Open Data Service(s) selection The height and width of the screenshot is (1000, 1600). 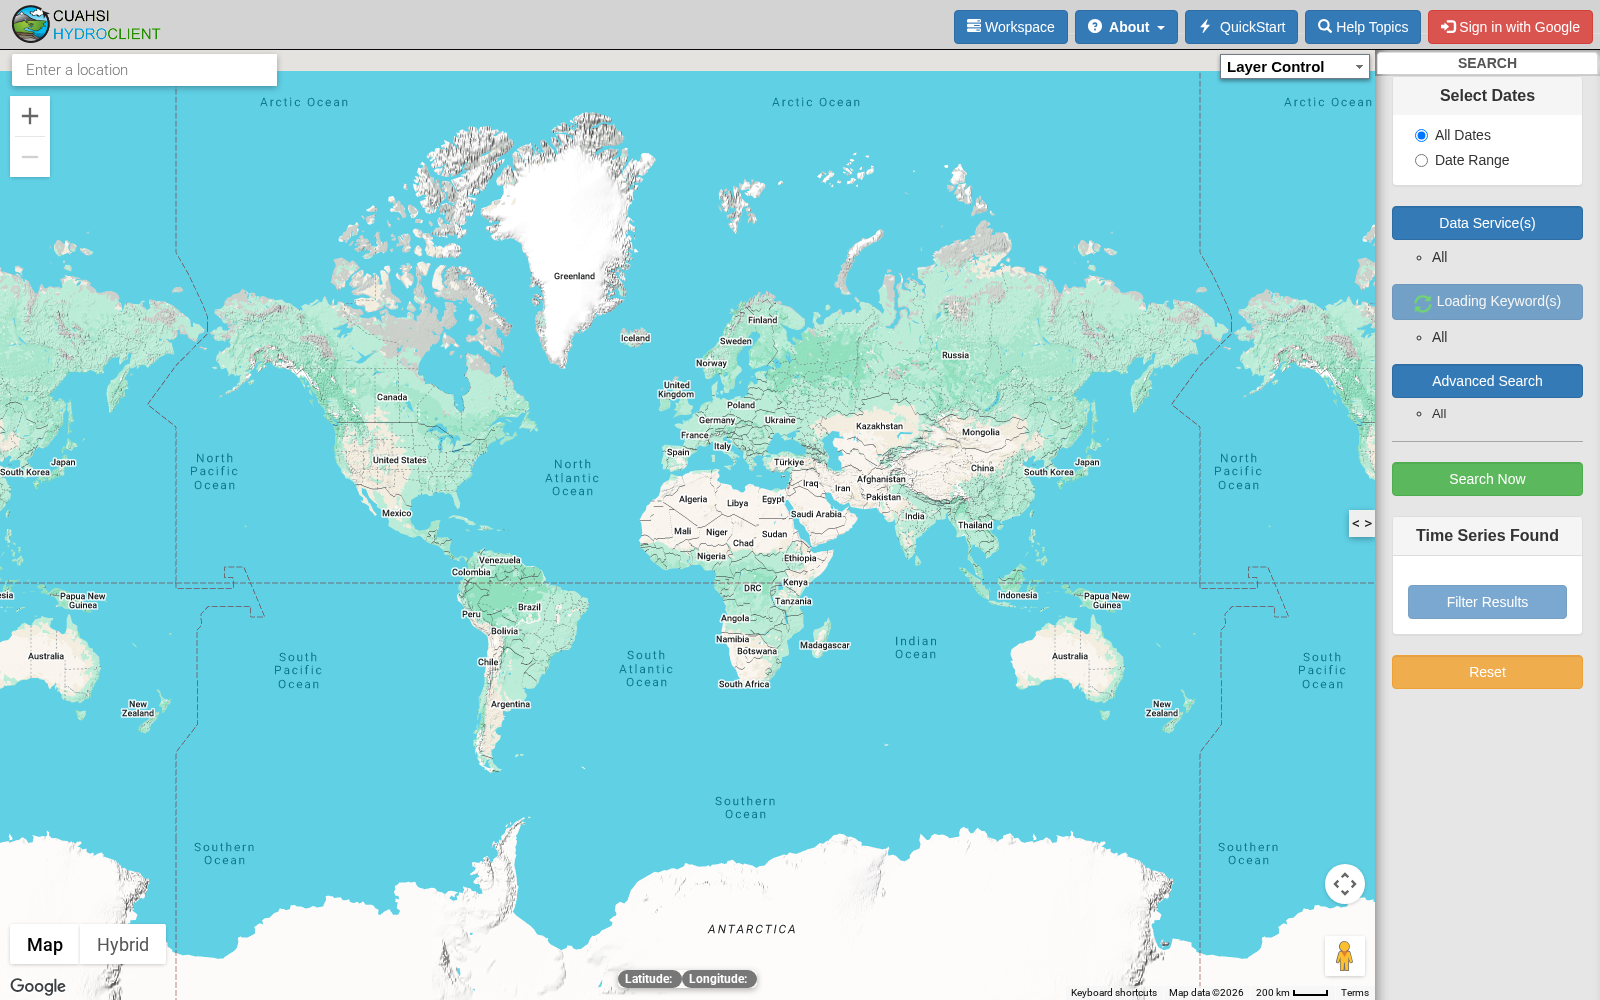(x=1487, y=223)
